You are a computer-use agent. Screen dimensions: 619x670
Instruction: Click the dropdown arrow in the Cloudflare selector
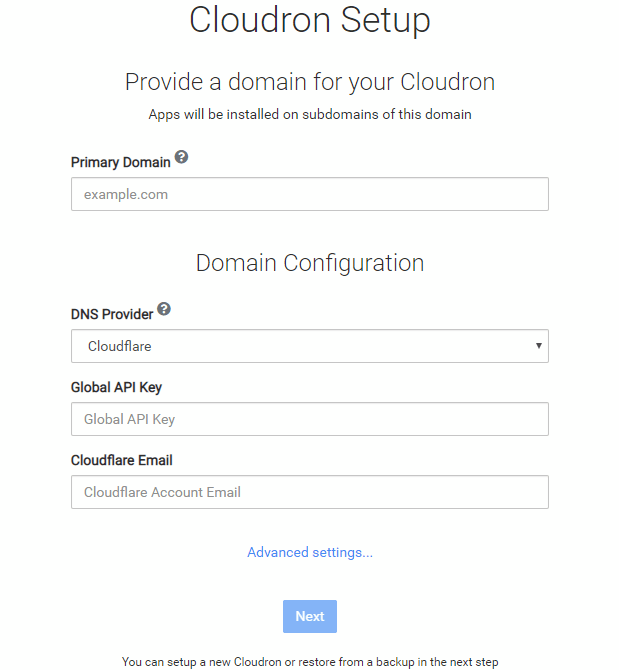539,346
